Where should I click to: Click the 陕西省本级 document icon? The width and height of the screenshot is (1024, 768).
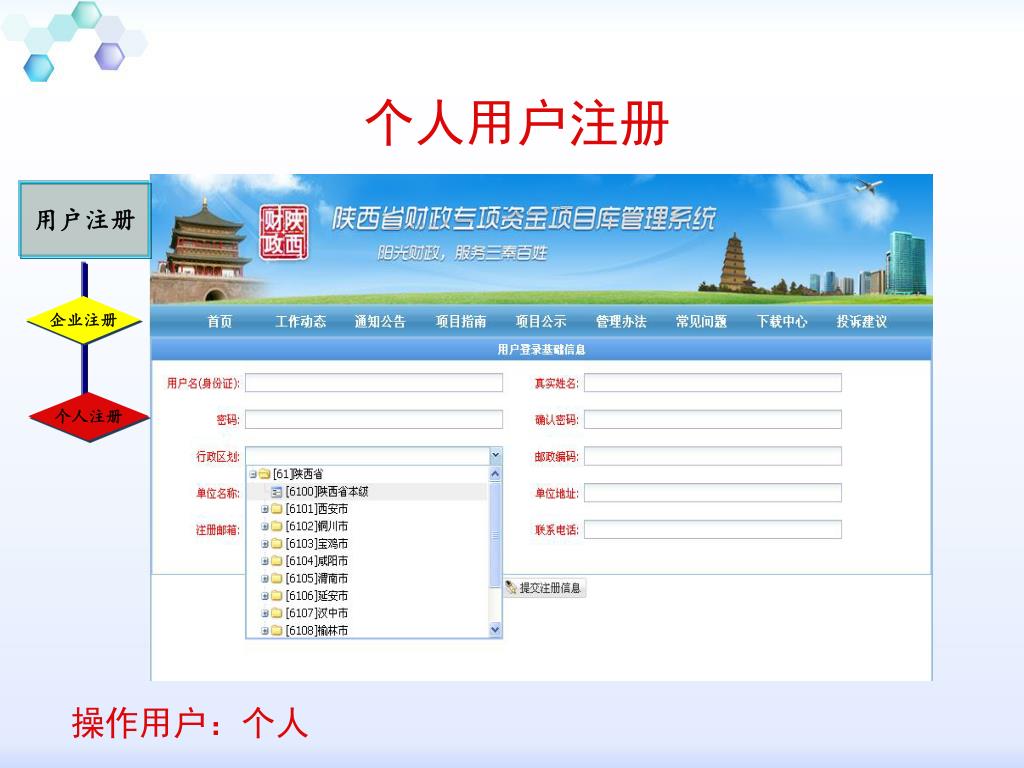point(277,492)
